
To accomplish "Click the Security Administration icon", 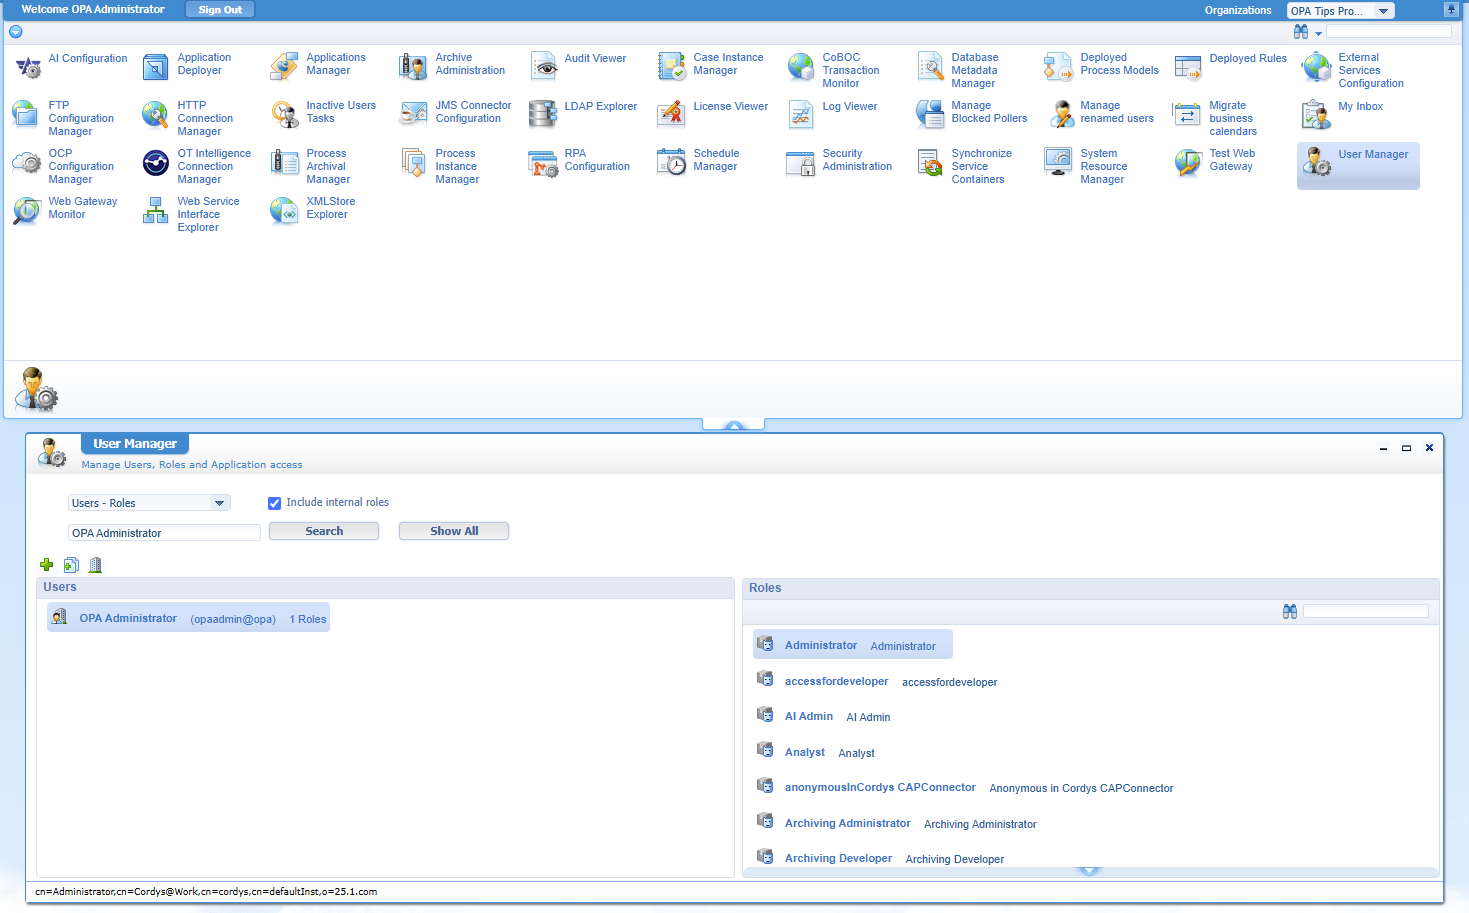I will point(801,163).
